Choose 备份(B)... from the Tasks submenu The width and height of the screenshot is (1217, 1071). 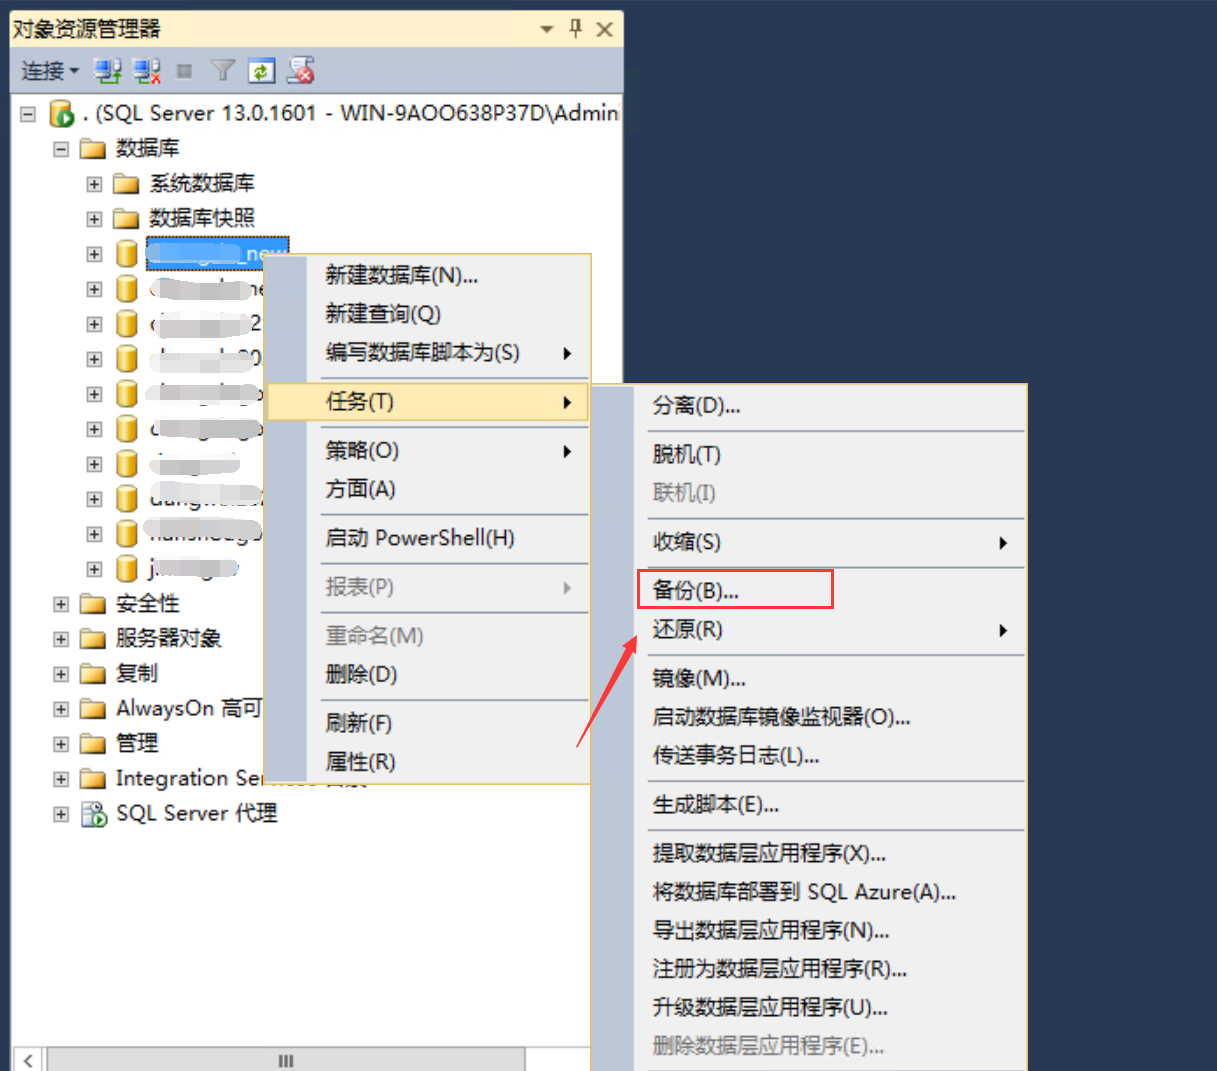pos(696,590)
